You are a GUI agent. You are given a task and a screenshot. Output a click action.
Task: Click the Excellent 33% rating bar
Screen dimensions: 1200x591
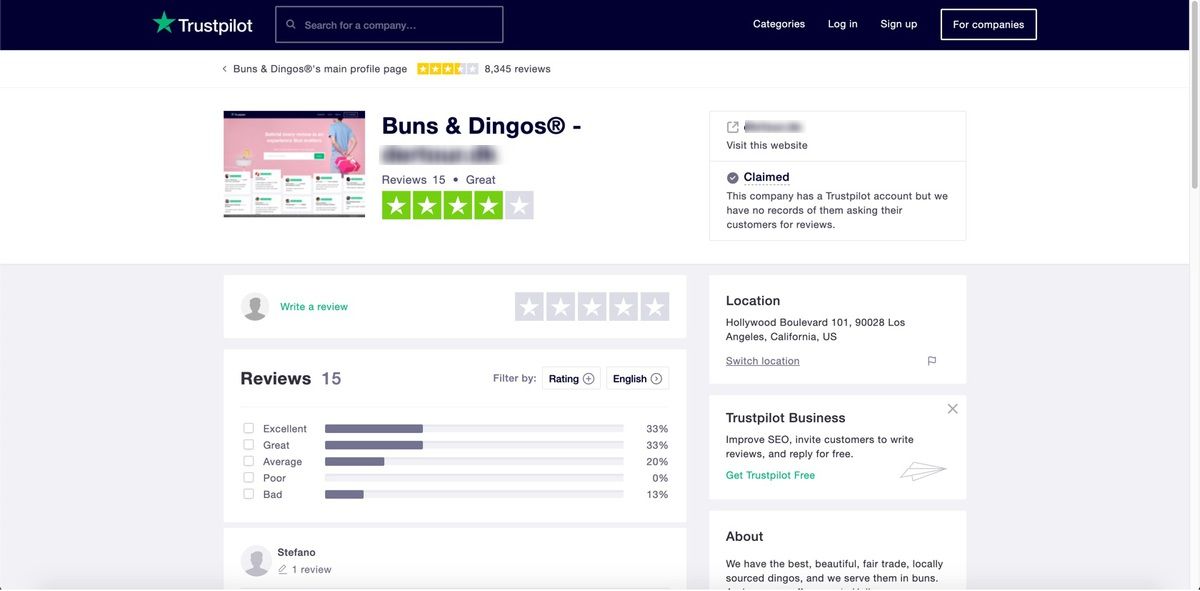pos(474,429)
